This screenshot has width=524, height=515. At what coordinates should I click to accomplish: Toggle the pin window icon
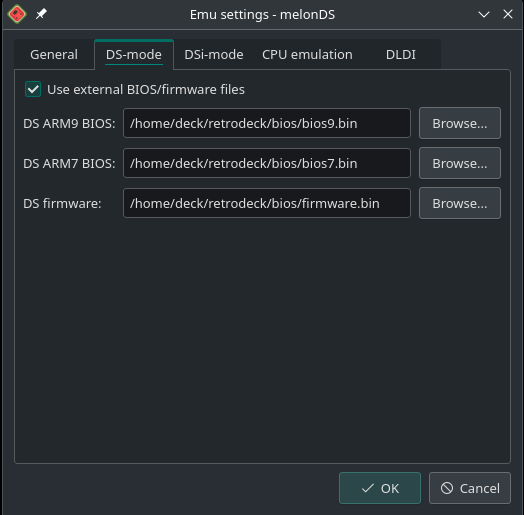point(41,14)
